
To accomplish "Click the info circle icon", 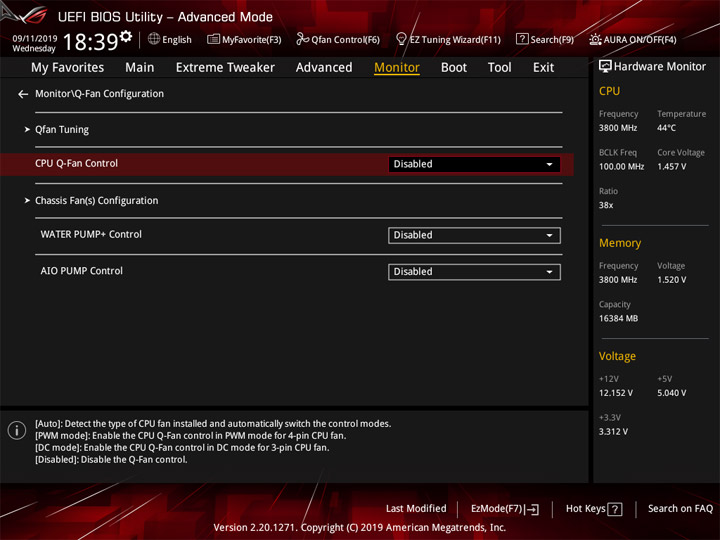I will 17,430.
